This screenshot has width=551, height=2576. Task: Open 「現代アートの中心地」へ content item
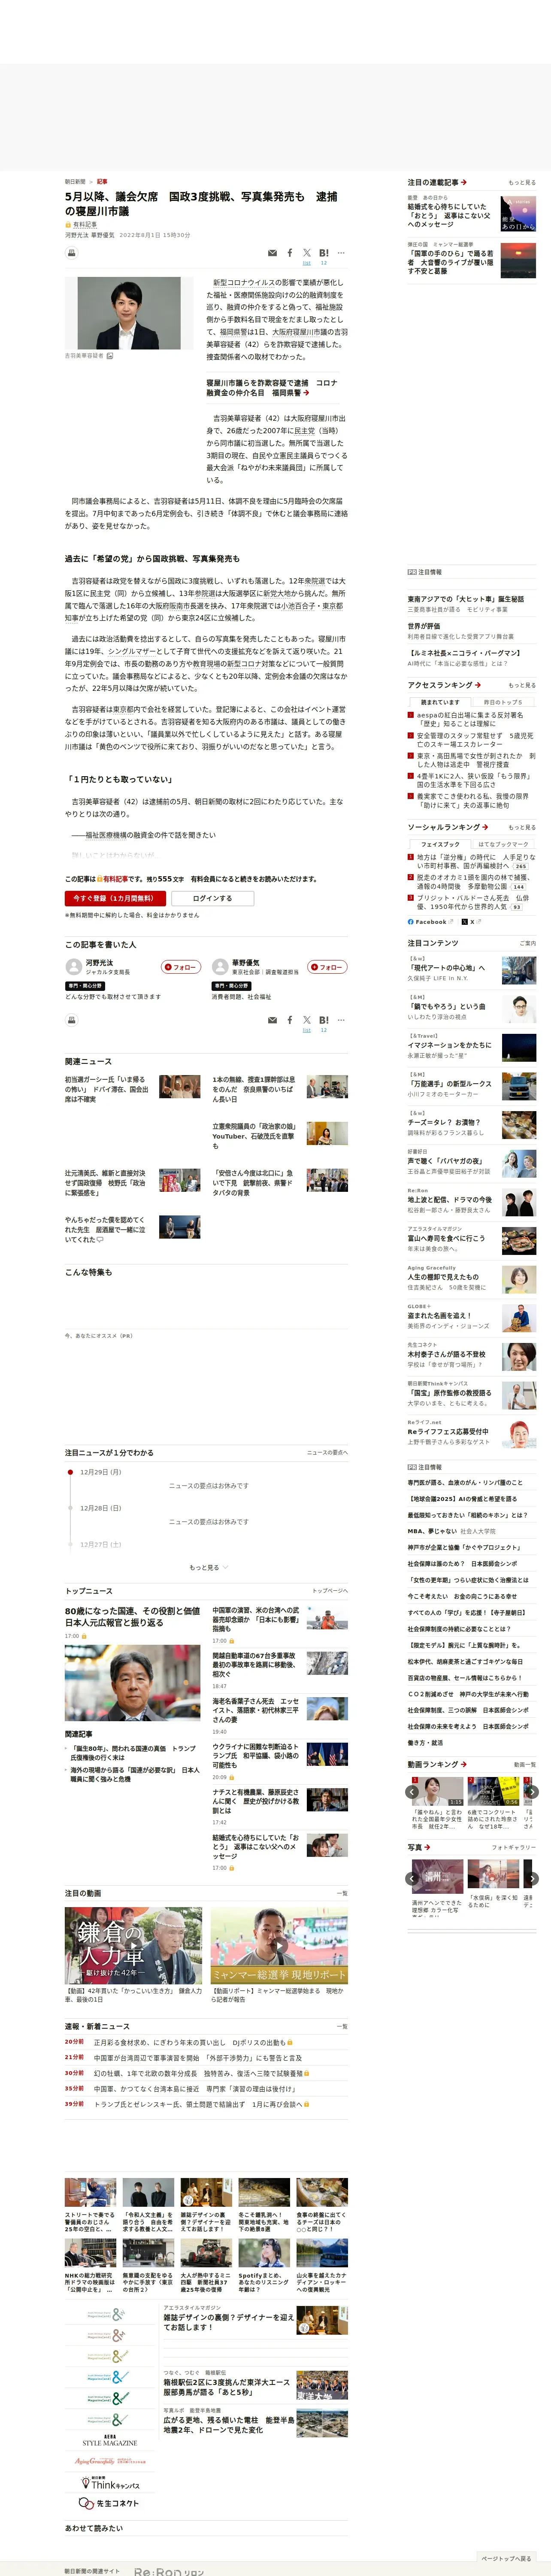pos(471,968)
